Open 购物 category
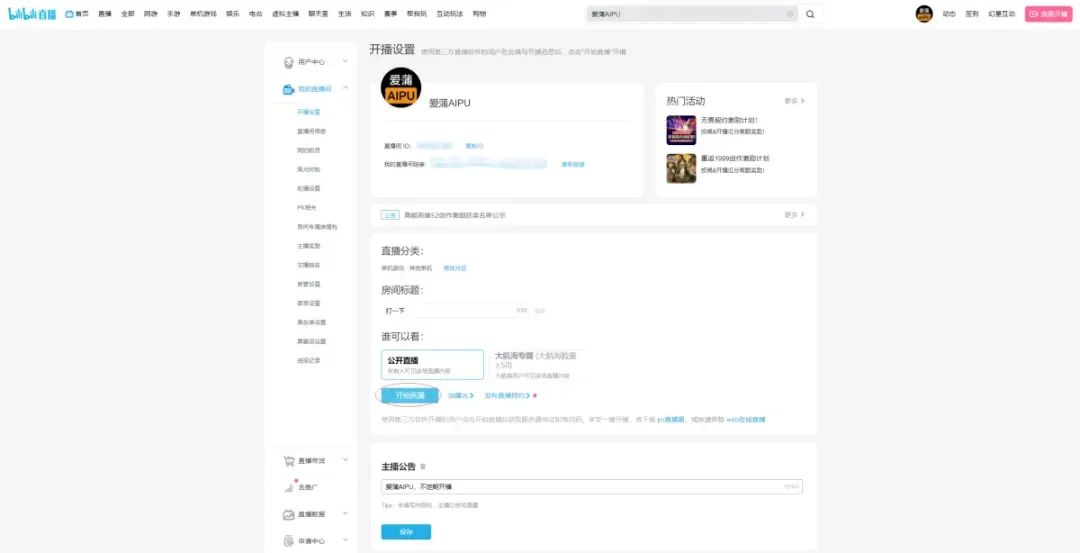The height and width of the screenshot is (553, 1080). pyautogui.click(x=479, y=14)
